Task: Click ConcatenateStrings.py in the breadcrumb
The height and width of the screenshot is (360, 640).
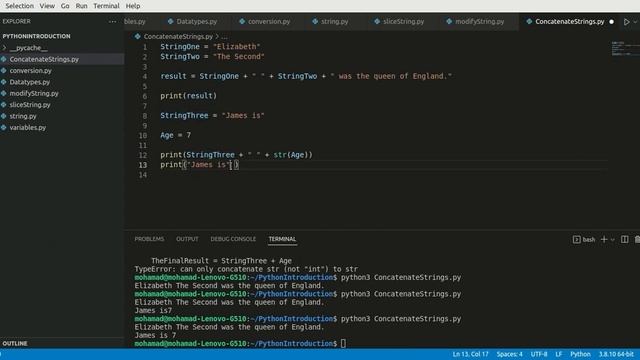Action: tap(178, 36)
